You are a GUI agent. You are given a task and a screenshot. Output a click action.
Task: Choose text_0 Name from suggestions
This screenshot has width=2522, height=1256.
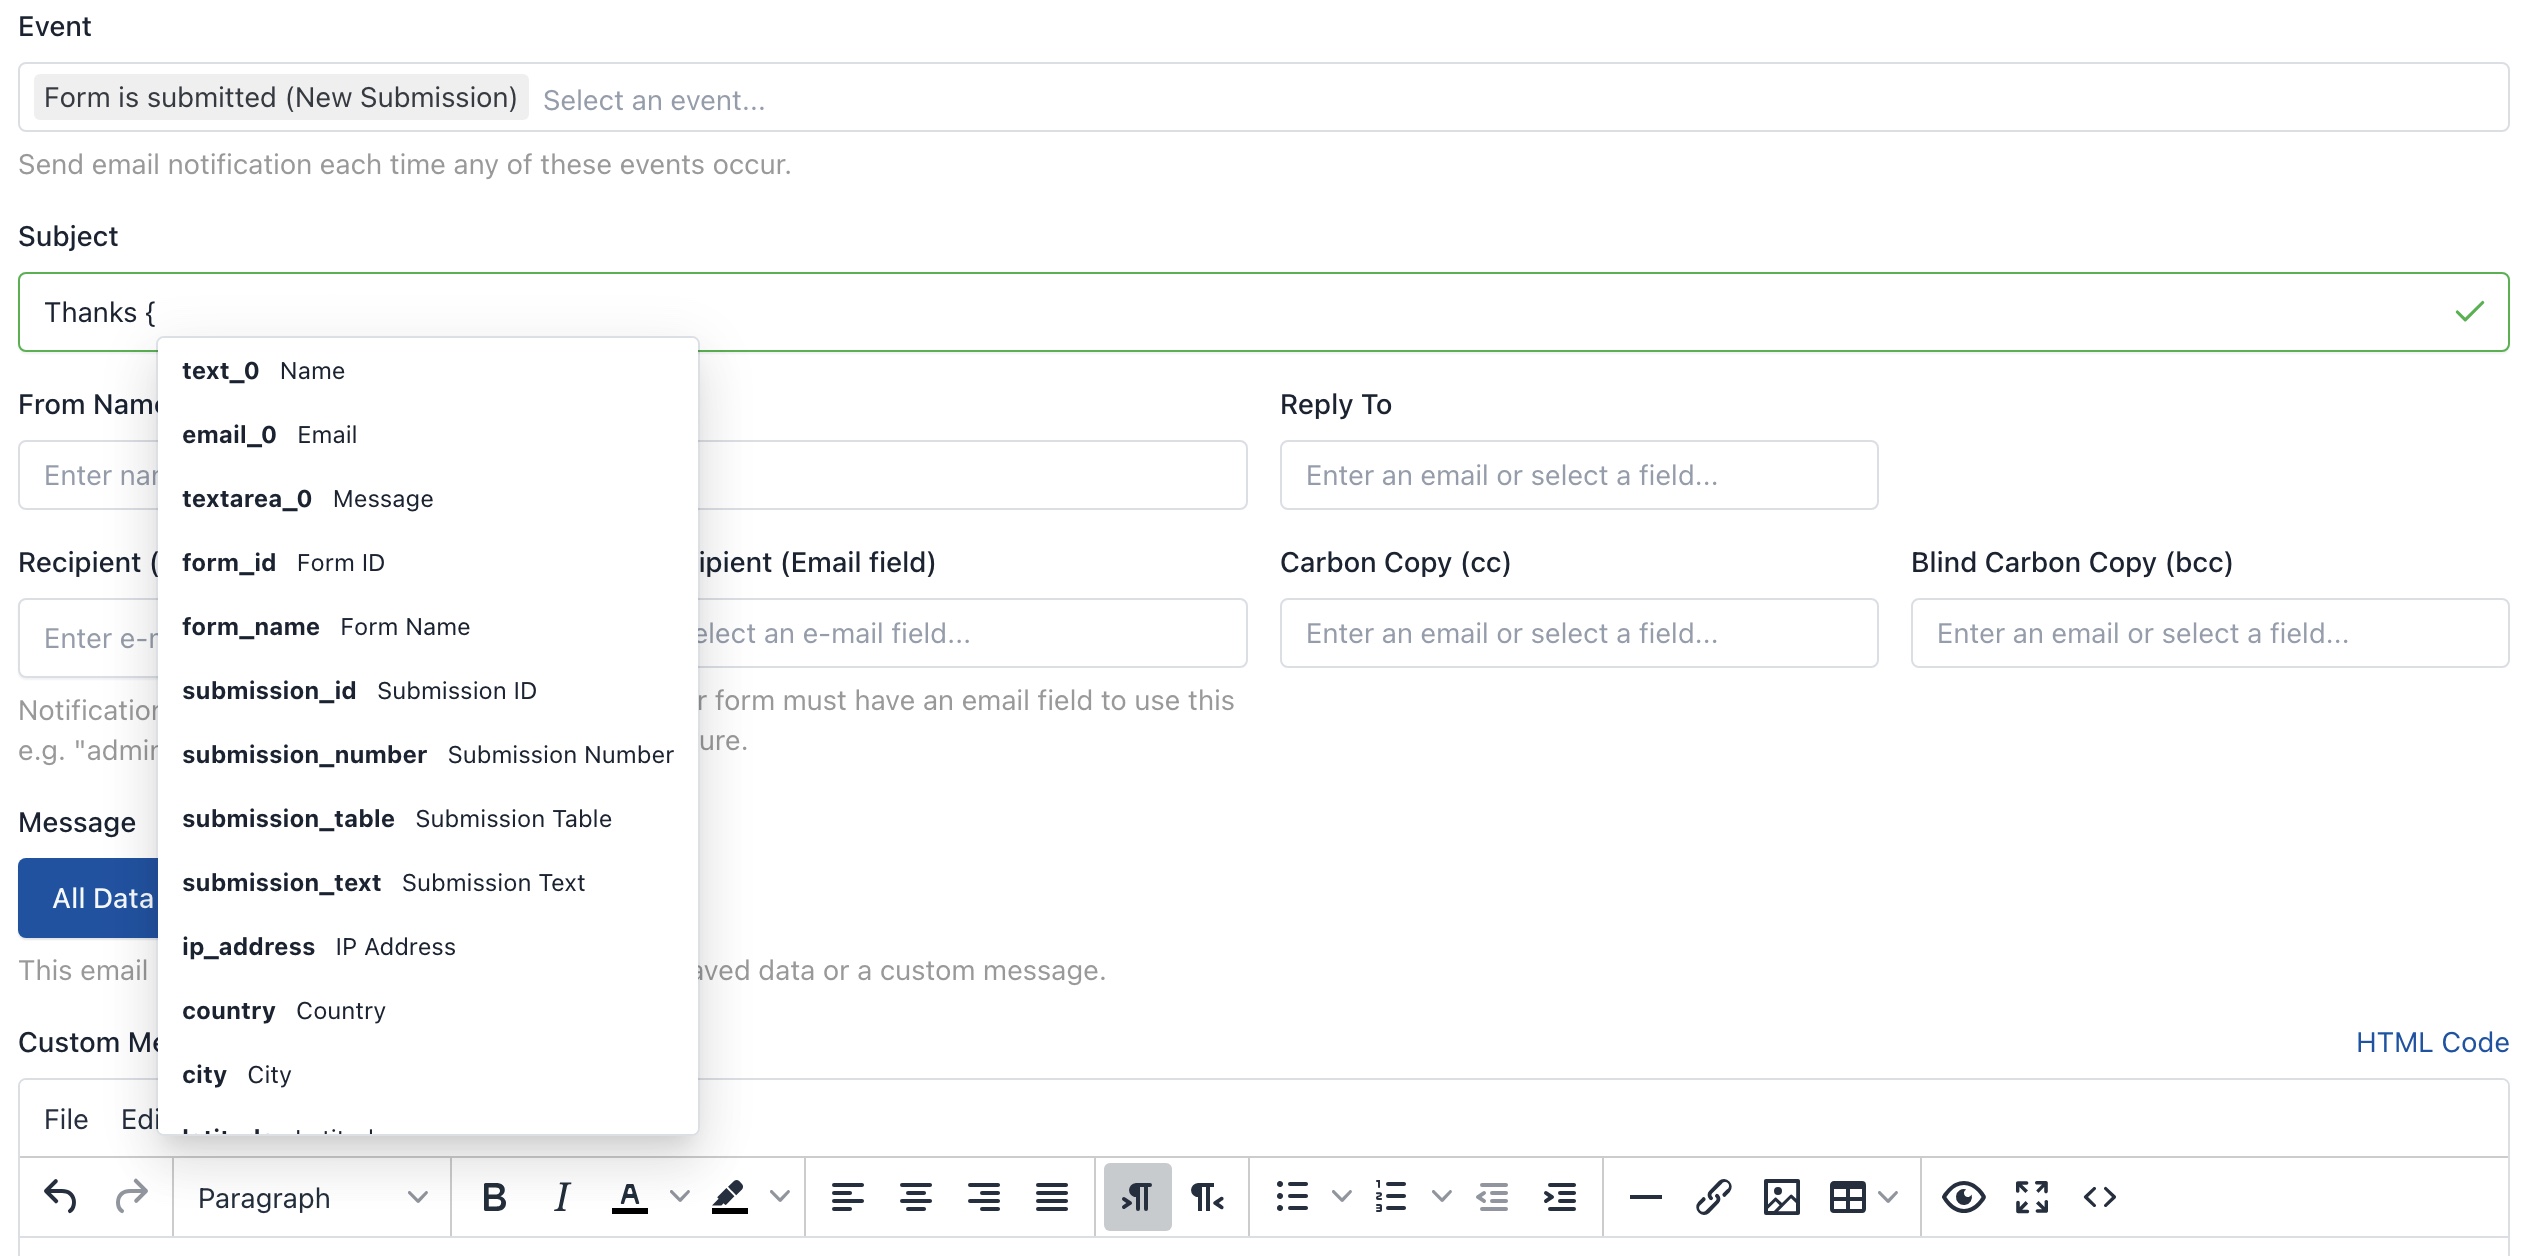point(428,371)
